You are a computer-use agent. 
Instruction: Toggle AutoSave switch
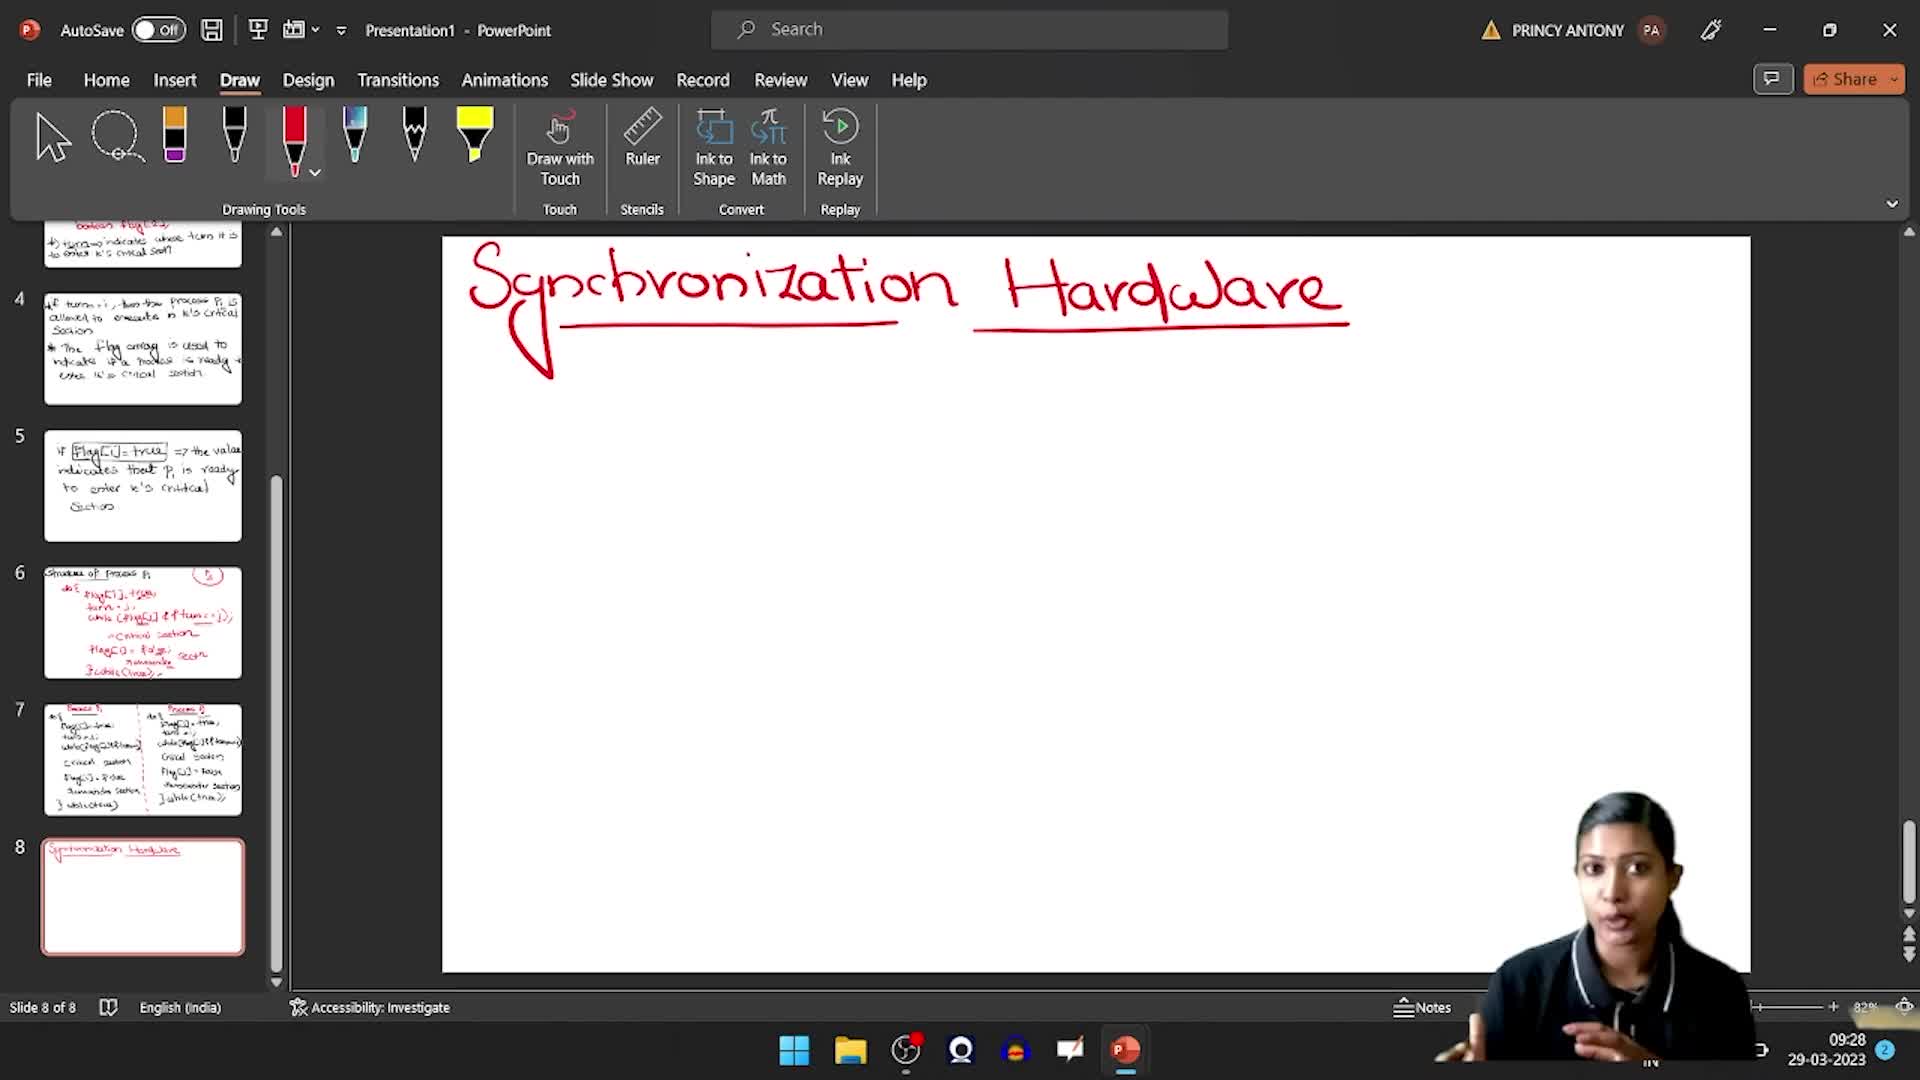click(159, 30)
